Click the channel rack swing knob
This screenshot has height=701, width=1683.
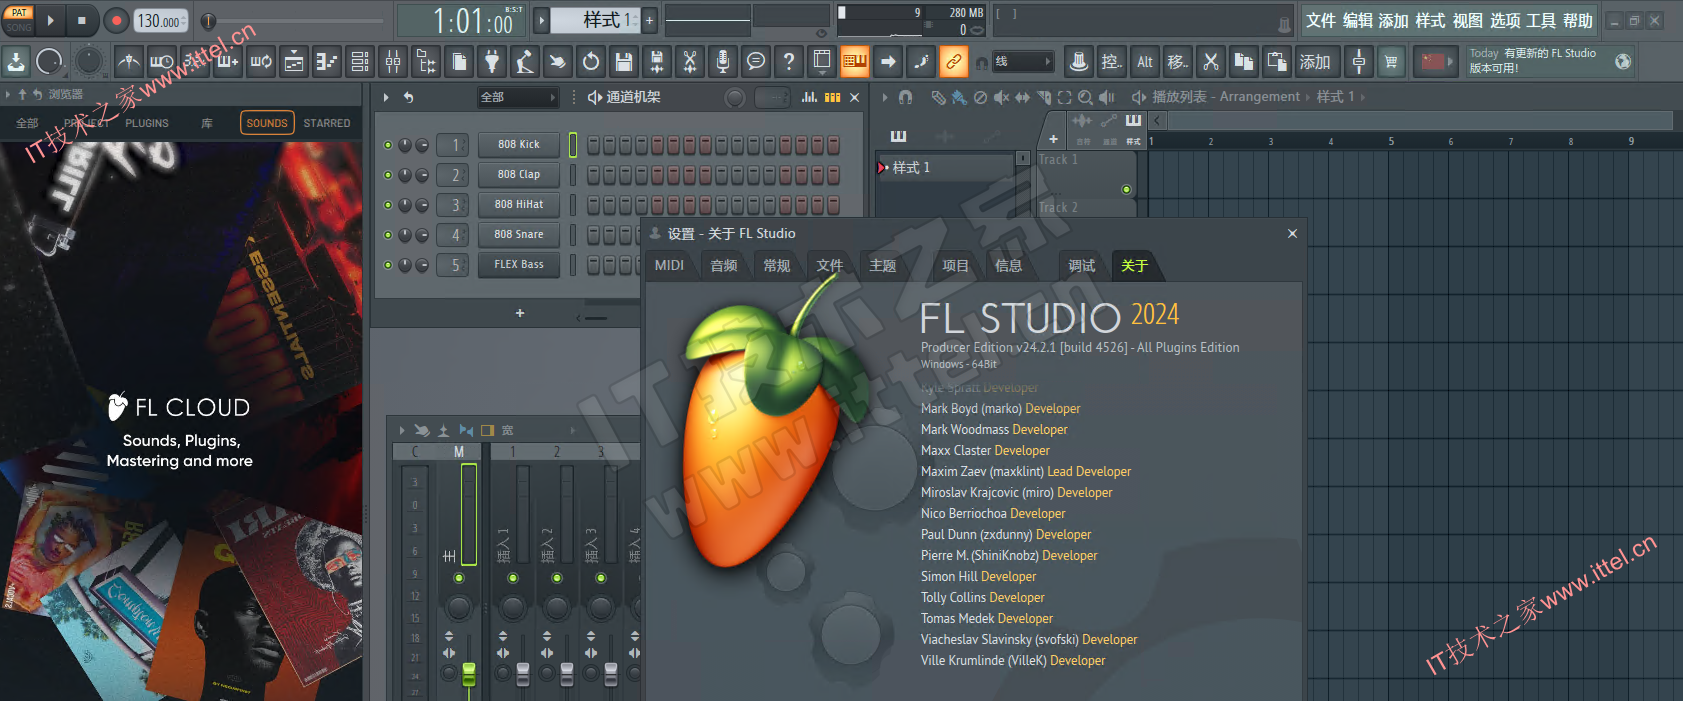coord(735,97)
